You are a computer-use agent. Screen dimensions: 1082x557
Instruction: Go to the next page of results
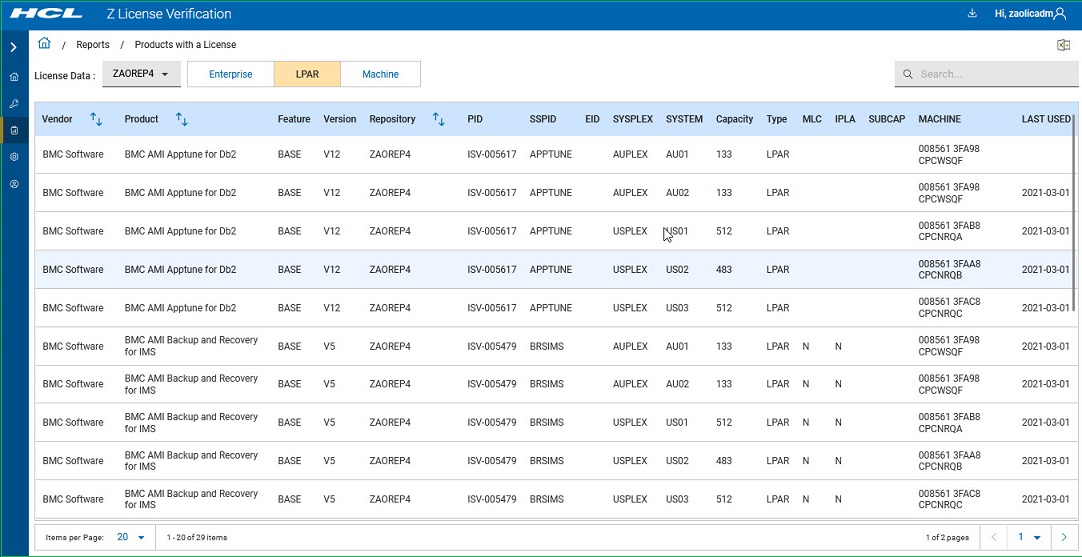(x=1063, y=537)
